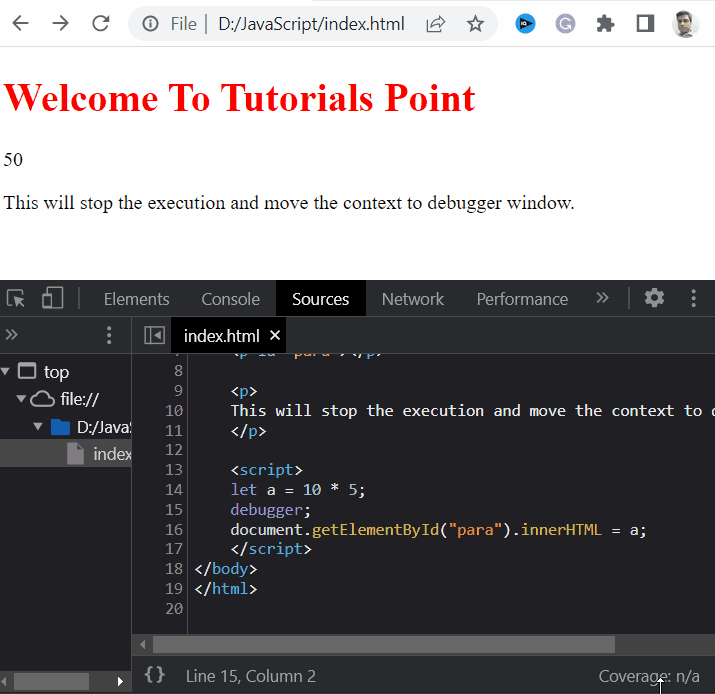Click the inspect element picker icon
Screen dimensions: 715x694
tap(16, 298)
